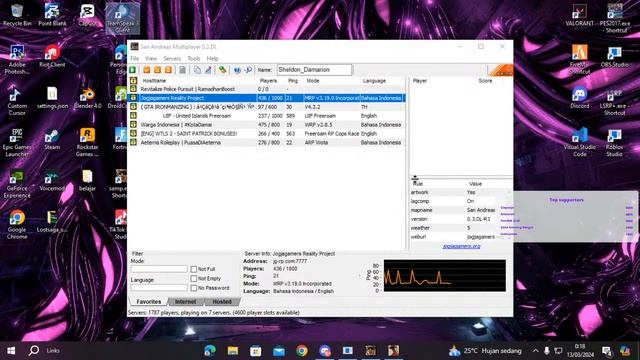Select the GTA IRONMANZING server row
640x360 pixels.
click(267, 107)
